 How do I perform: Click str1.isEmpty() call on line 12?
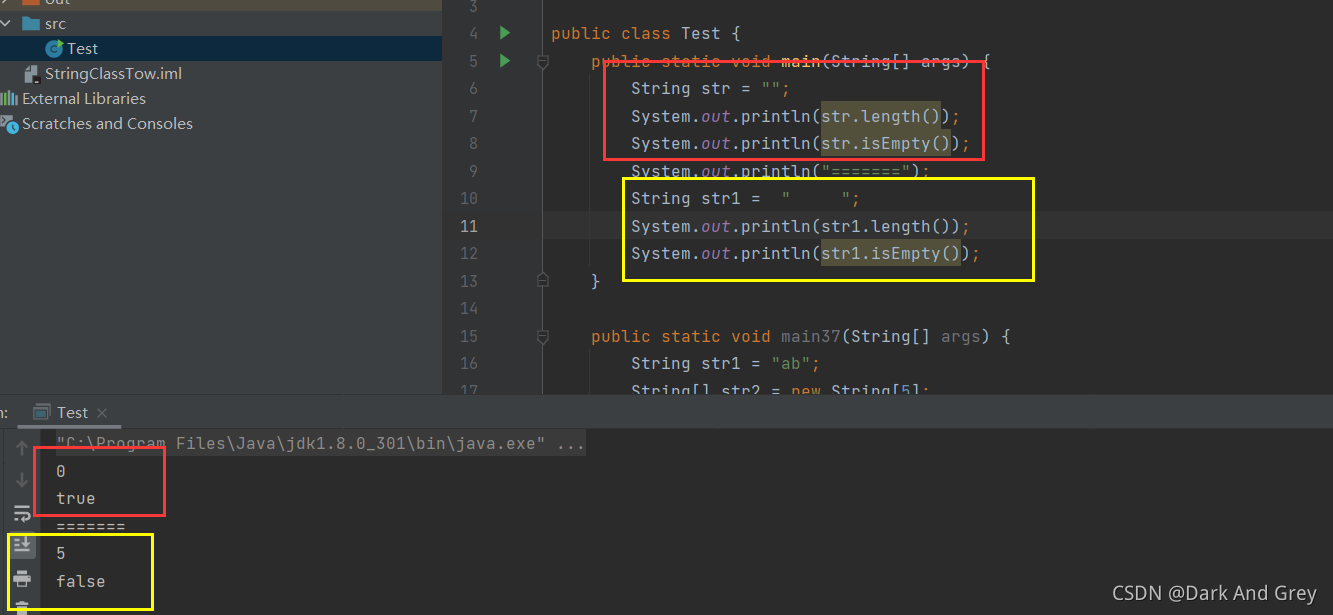coord(891,254)
